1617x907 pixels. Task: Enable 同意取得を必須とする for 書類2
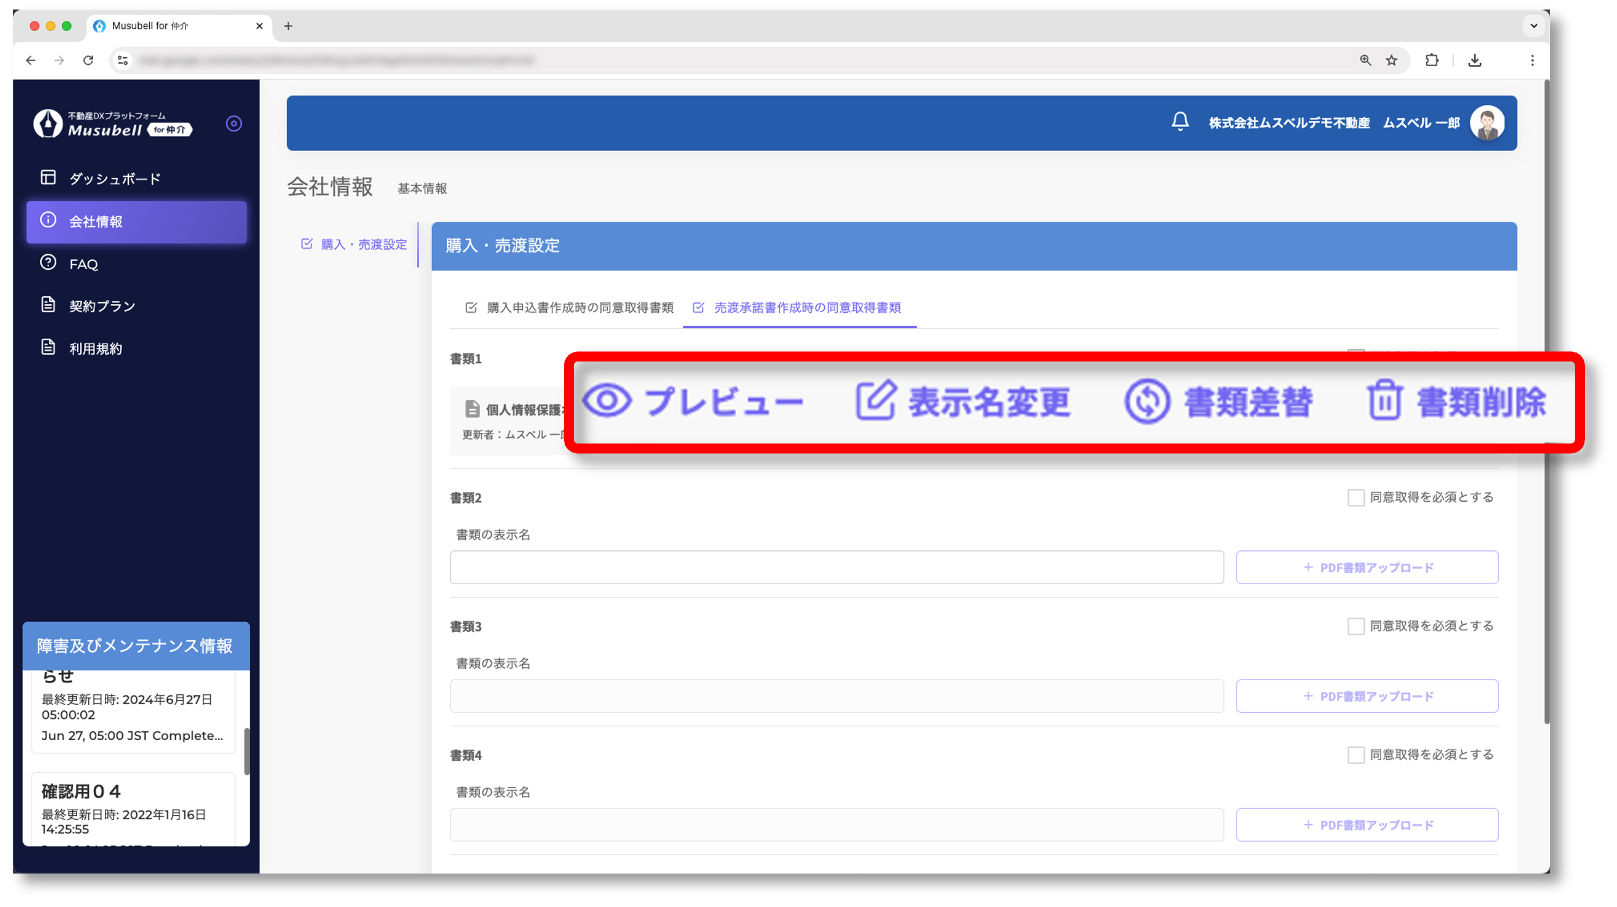[x=1356, y=498]
